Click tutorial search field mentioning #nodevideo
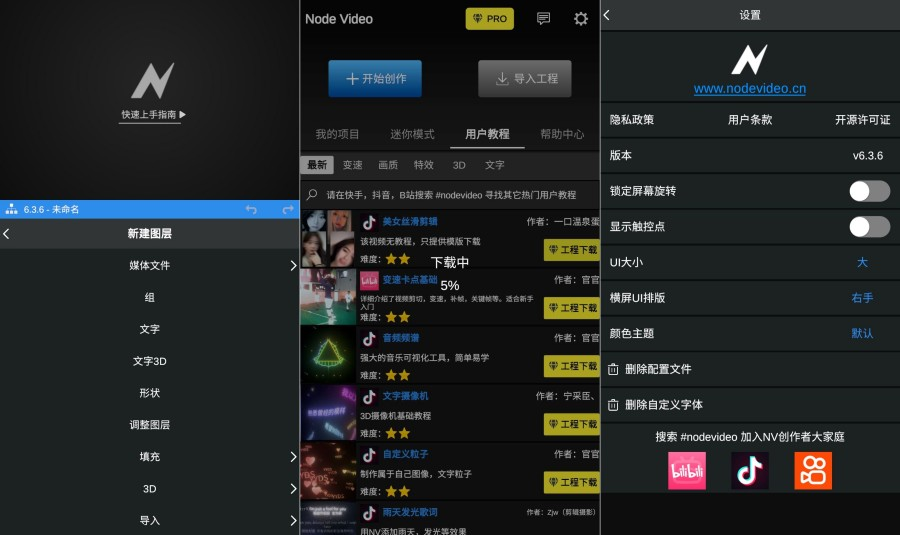The image size is (900, 535). (450, 195)
